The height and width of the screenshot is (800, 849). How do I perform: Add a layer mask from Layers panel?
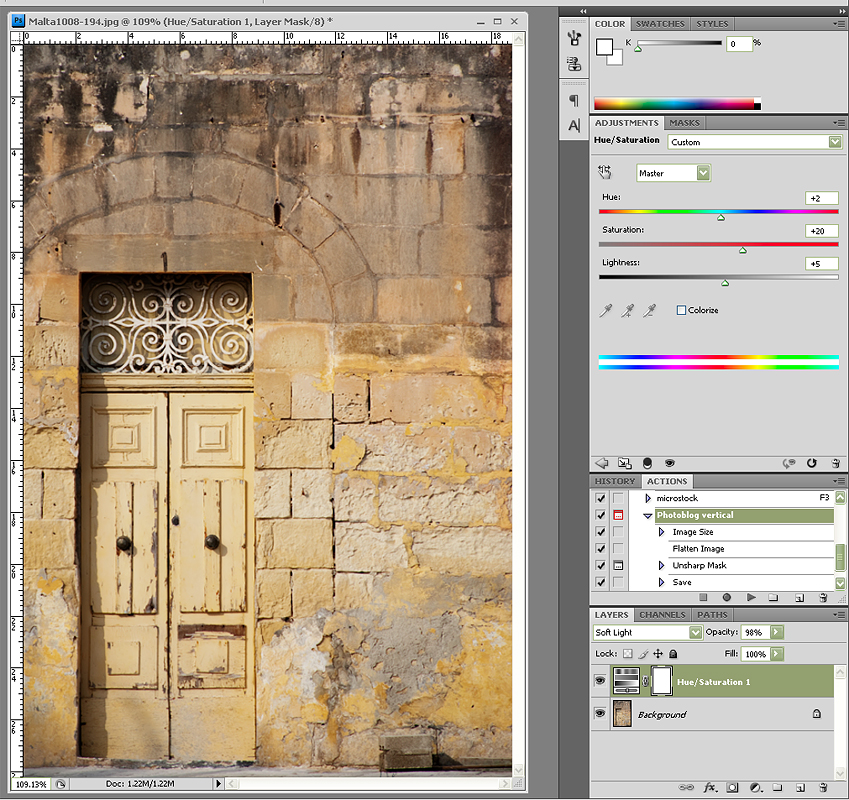[x=732, y=788]
